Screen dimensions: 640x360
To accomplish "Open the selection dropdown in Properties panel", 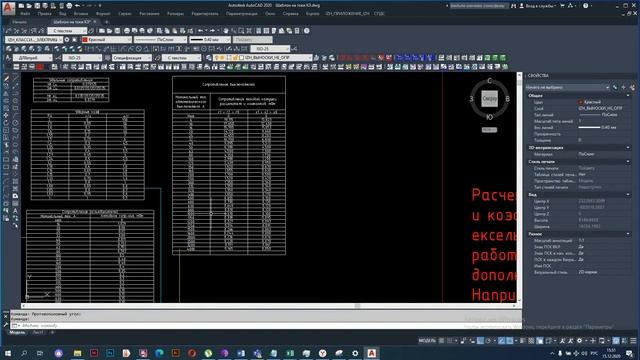I will 567,87.
